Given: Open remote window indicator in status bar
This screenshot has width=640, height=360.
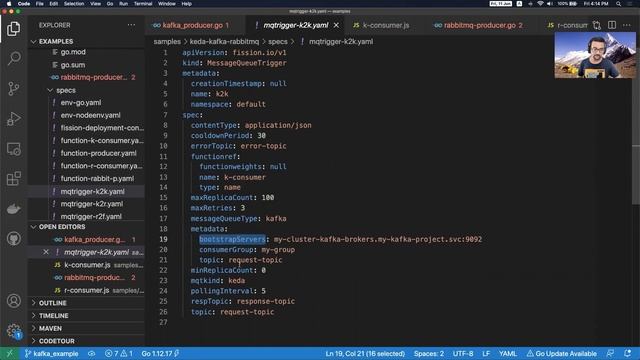Looking at the screenshot, I should pyautogui.click(x=10, y=353).
